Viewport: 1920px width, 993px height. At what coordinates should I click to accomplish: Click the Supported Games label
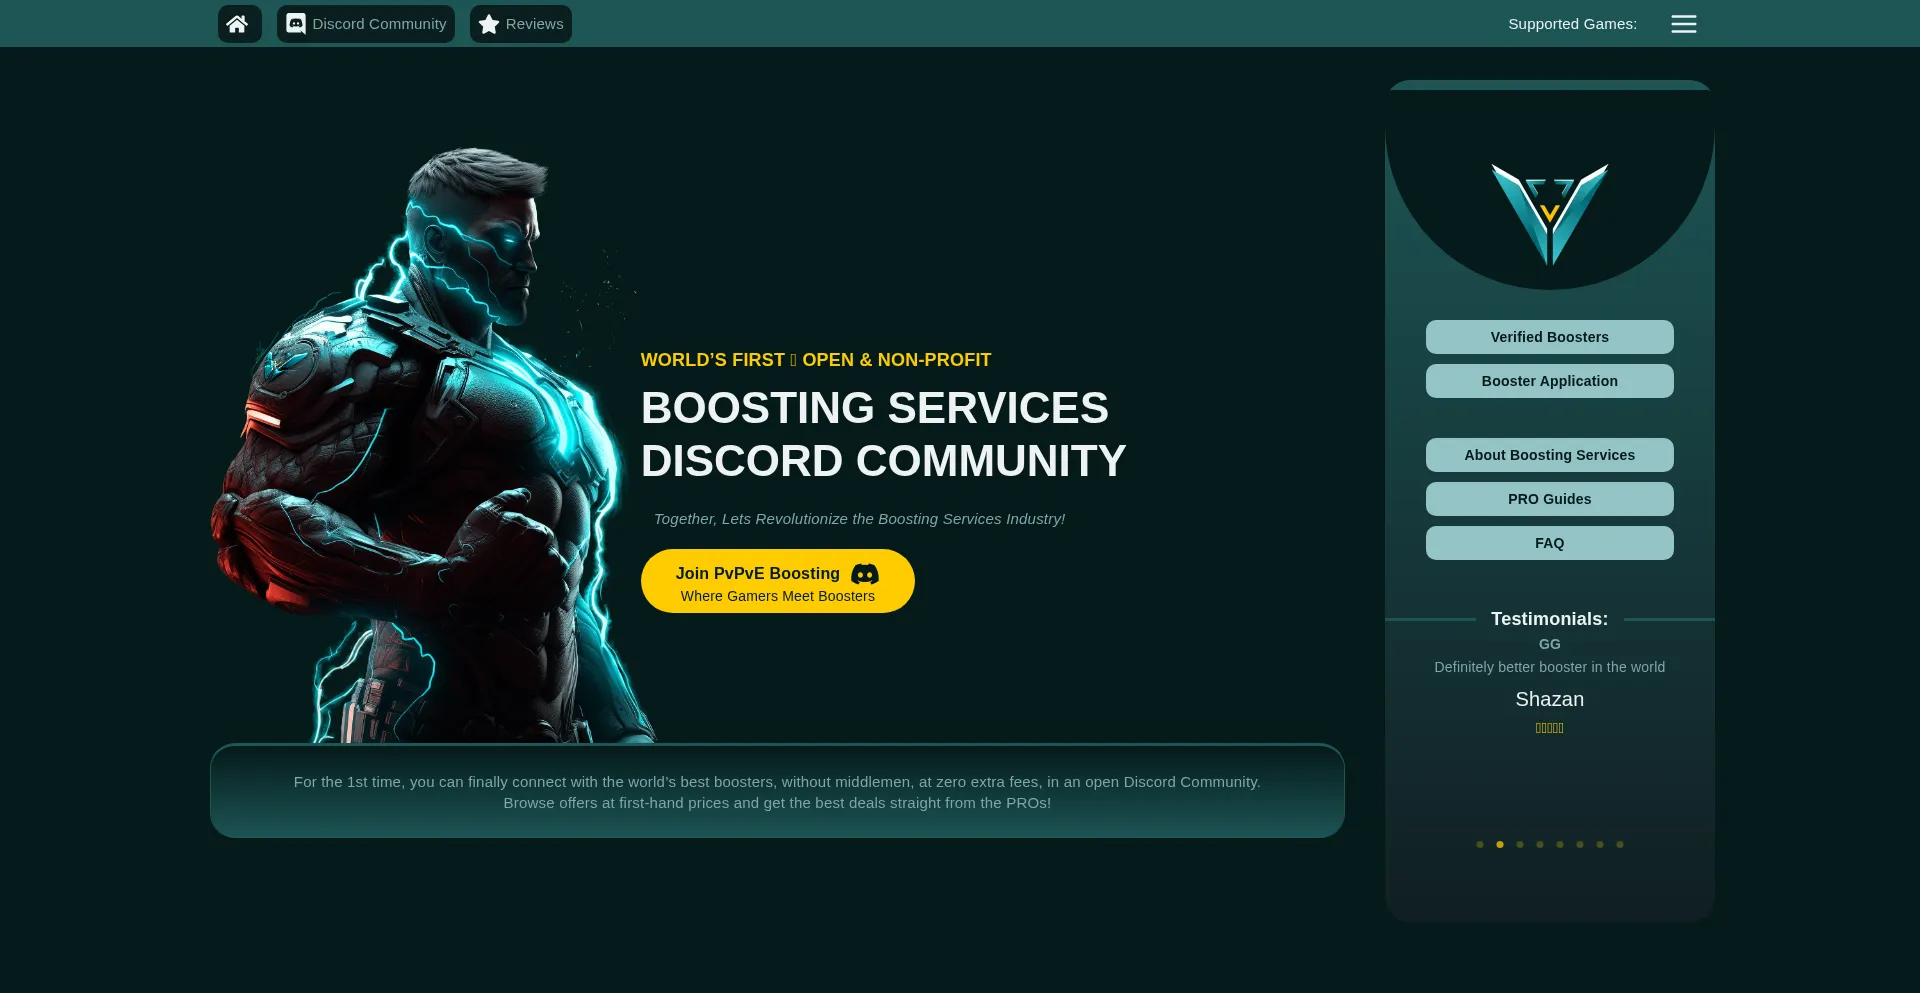click(x=1572, y=24)
